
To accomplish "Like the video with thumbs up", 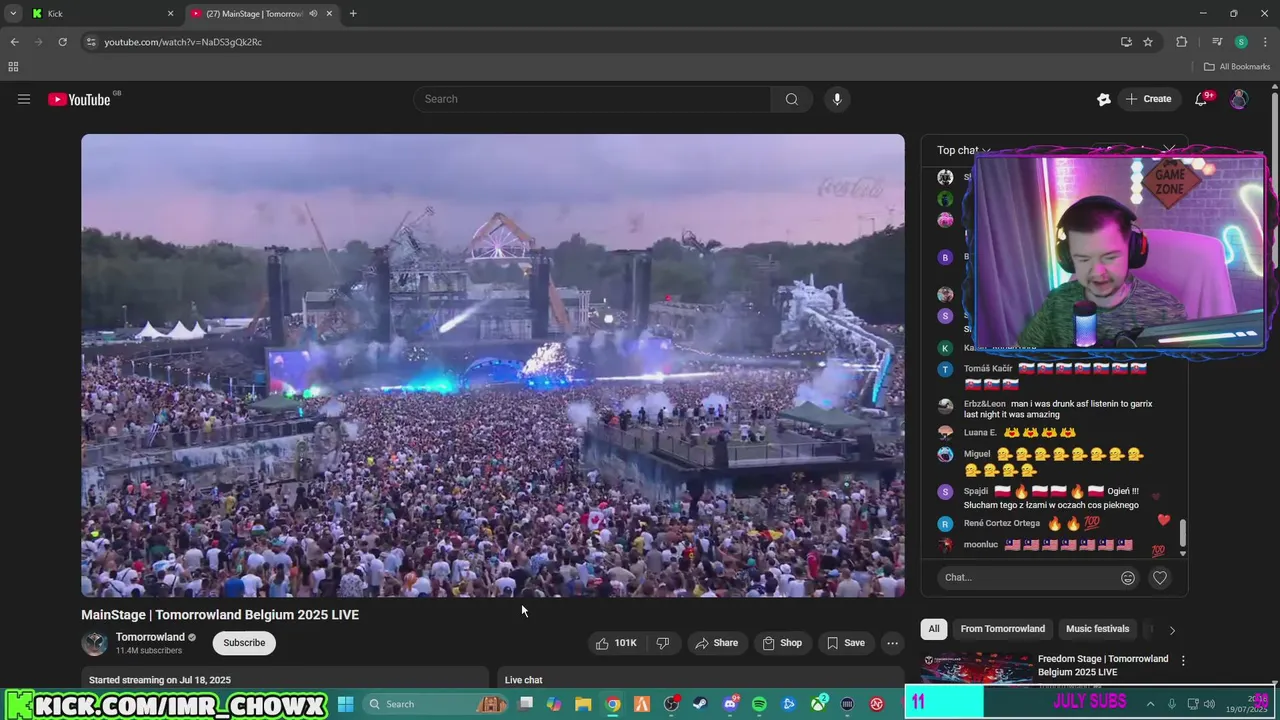I will (x=616, y=643).
